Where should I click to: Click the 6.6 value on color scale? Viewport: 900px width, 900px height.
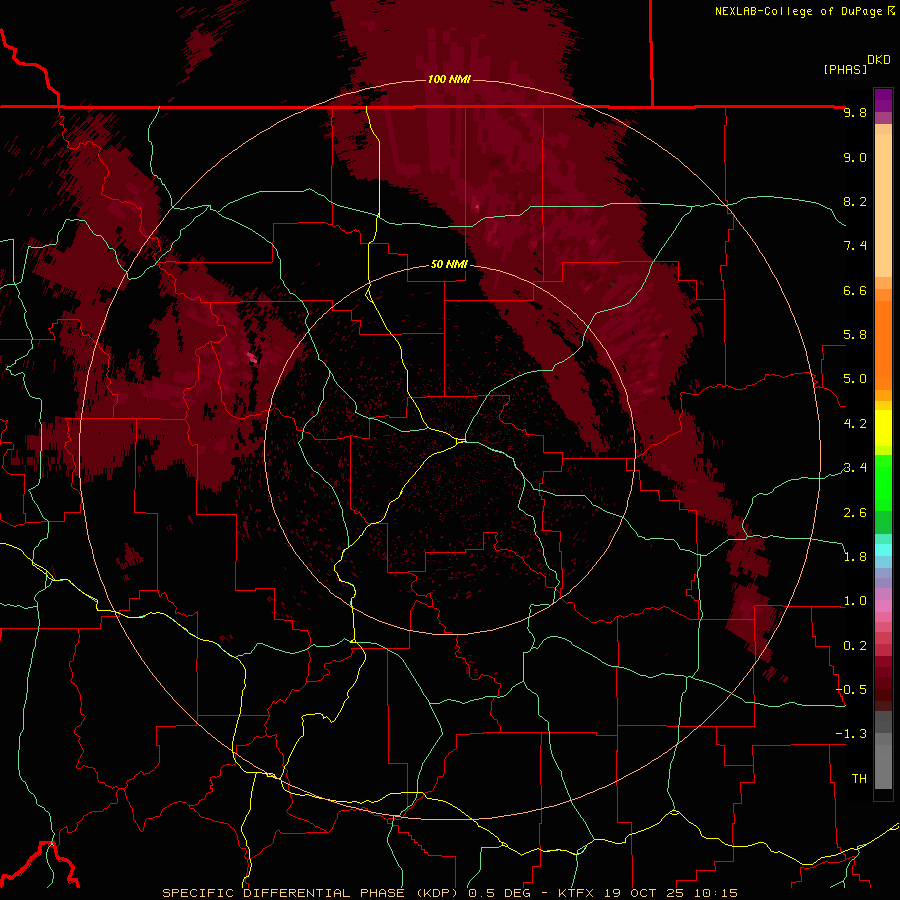pos(855,290)
